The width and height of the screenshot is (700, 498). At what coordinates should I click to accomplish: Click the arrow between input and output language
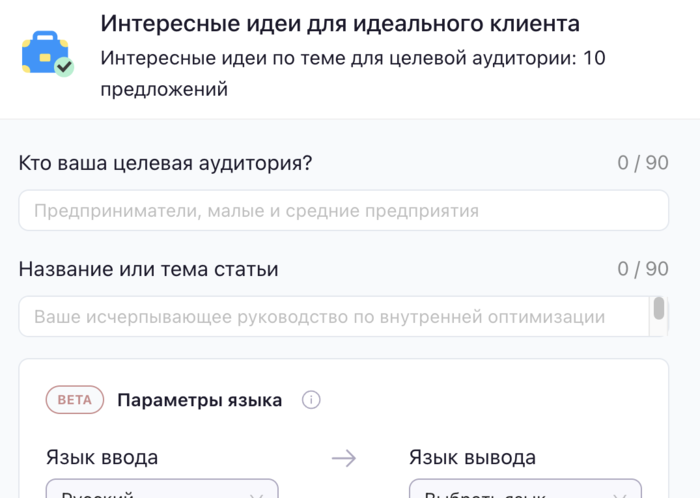[x=344, y=458]
